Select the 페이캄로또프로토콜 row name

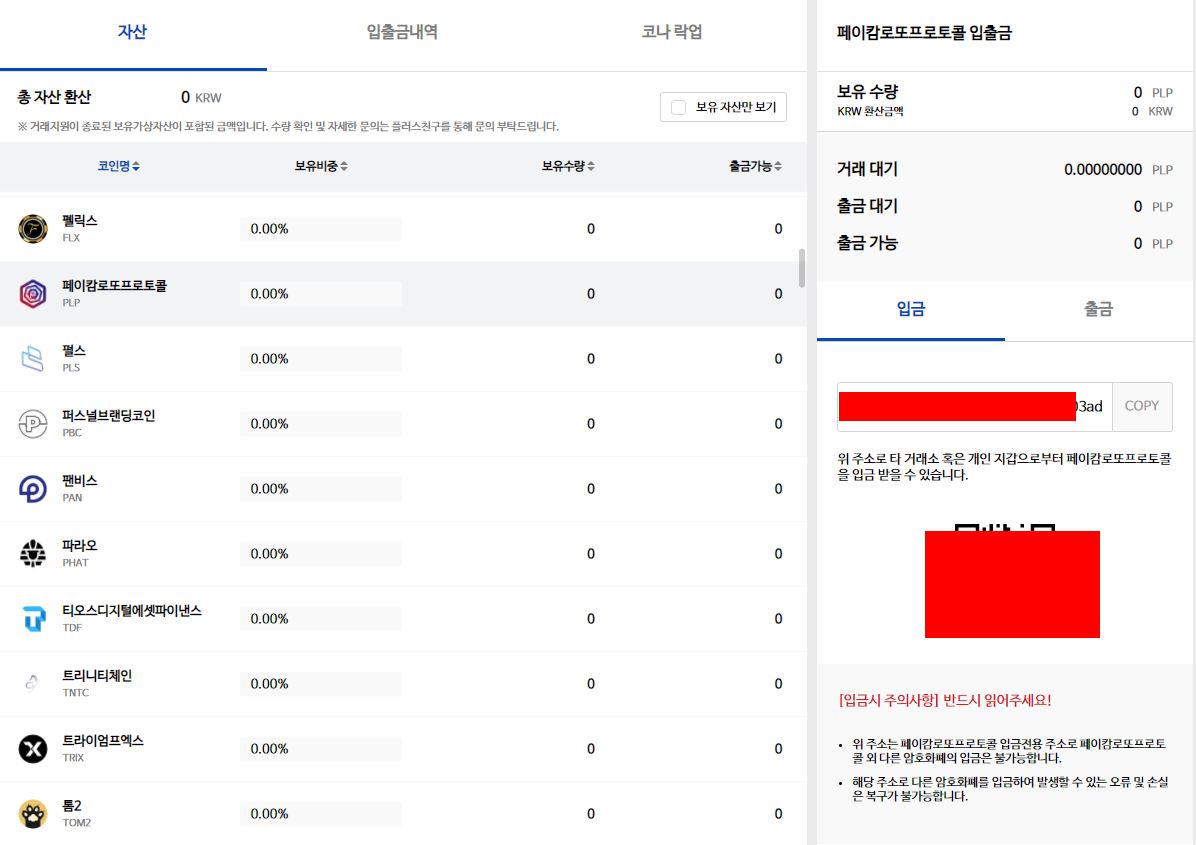pos(114,286)
